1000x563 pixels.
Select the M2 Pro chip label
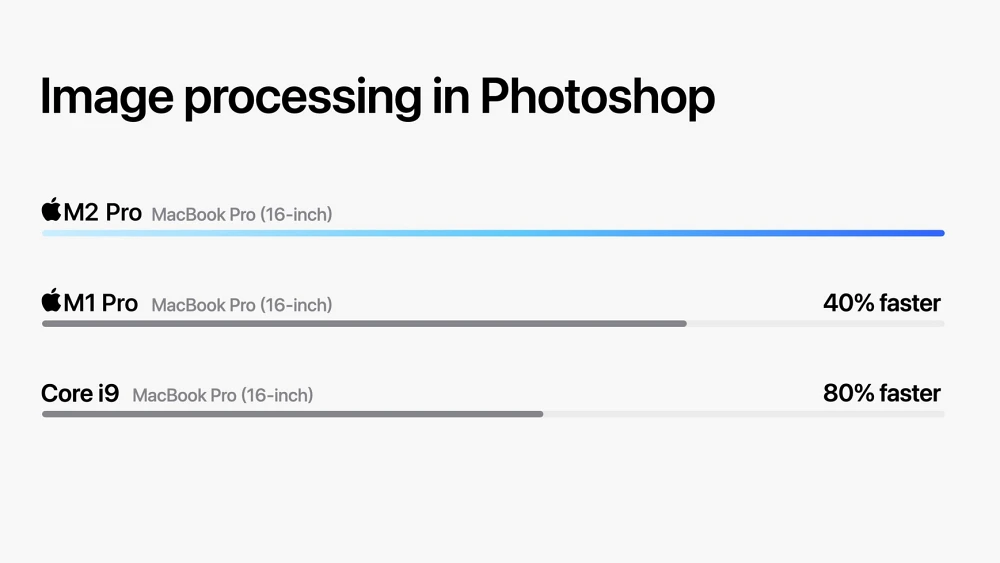[x=102, y=212]
